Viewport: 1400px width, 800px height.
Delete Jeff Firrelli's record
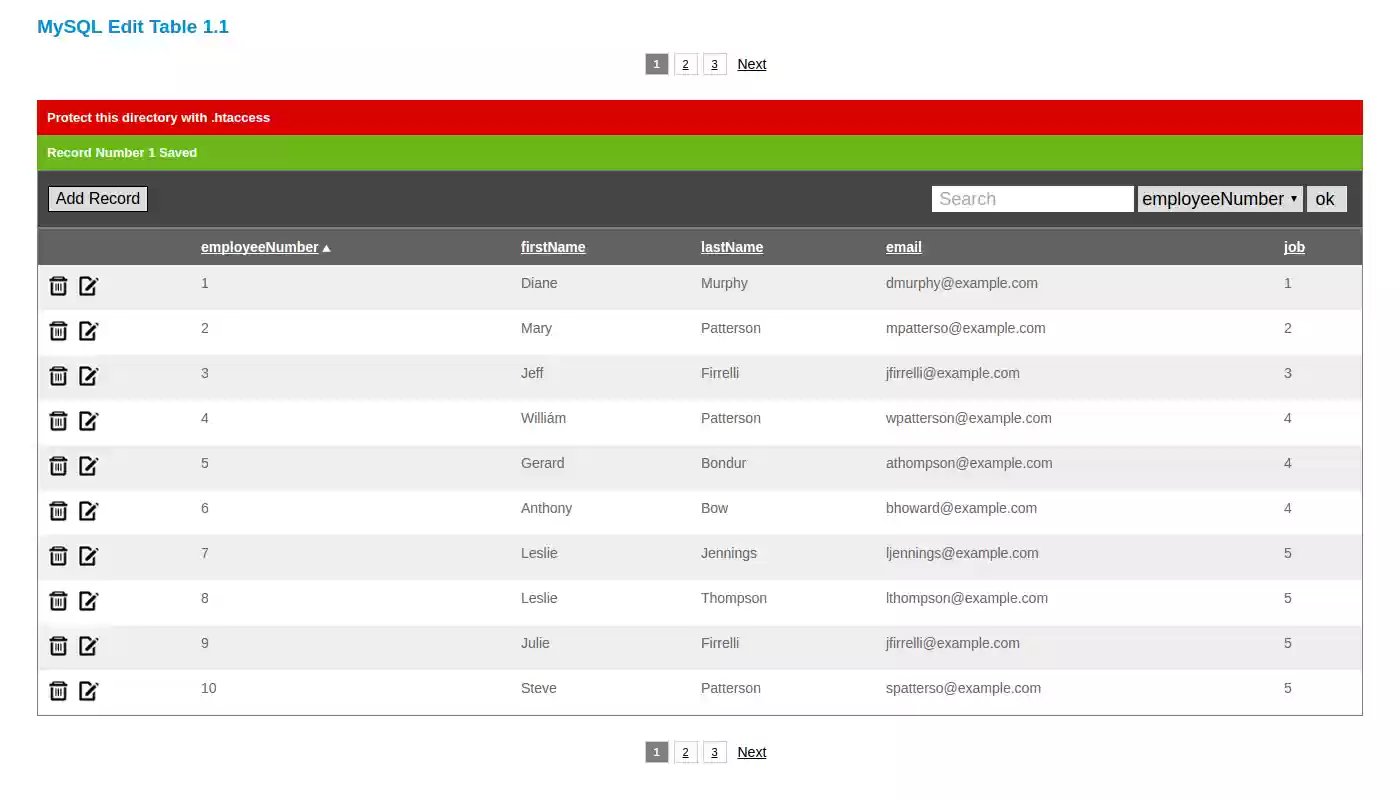coord(58,375)
